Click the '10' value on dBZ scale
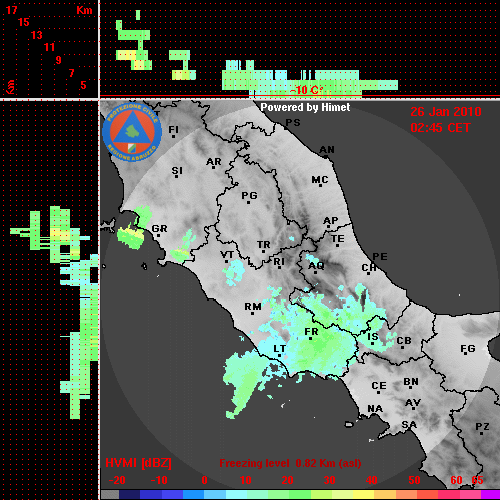 (x=246, y=480)
